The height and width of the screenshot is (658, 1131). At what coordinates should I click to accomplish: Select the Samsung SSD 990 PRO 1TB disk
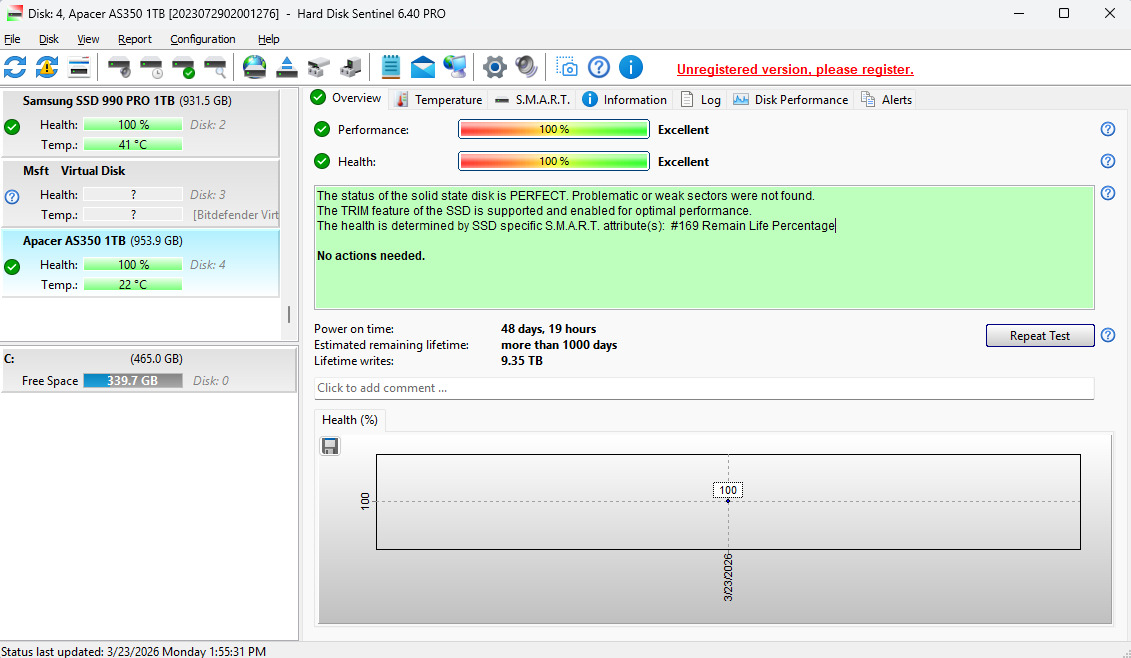(141, 123)
